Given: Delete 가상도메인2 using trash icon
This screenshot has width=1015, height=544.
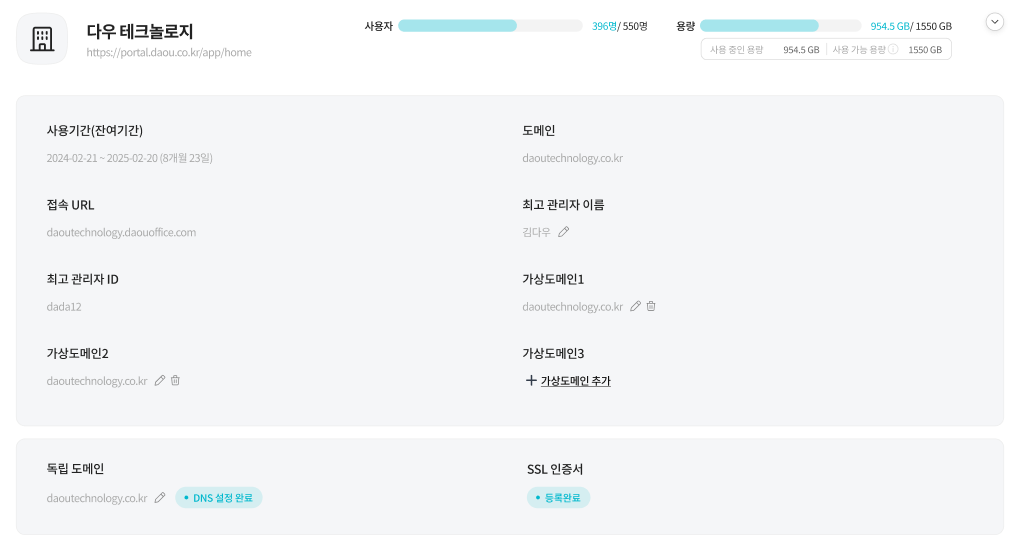Looking at the screenshot, I should tap(176, 381).
